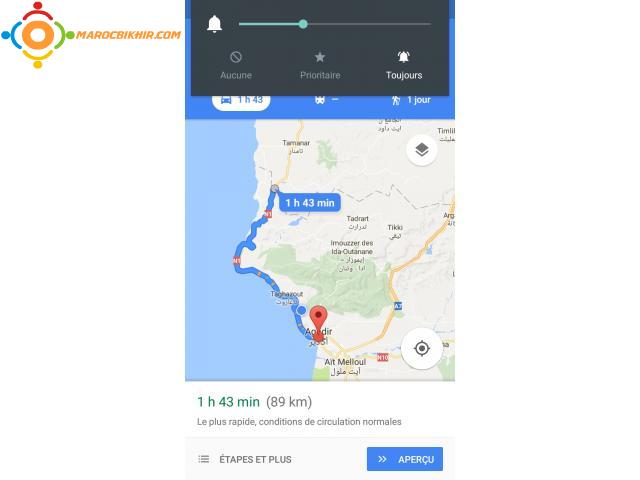The width and height of the screenshot is (640, 480).
Task: Open the map layers button
Action: (422, 150)
